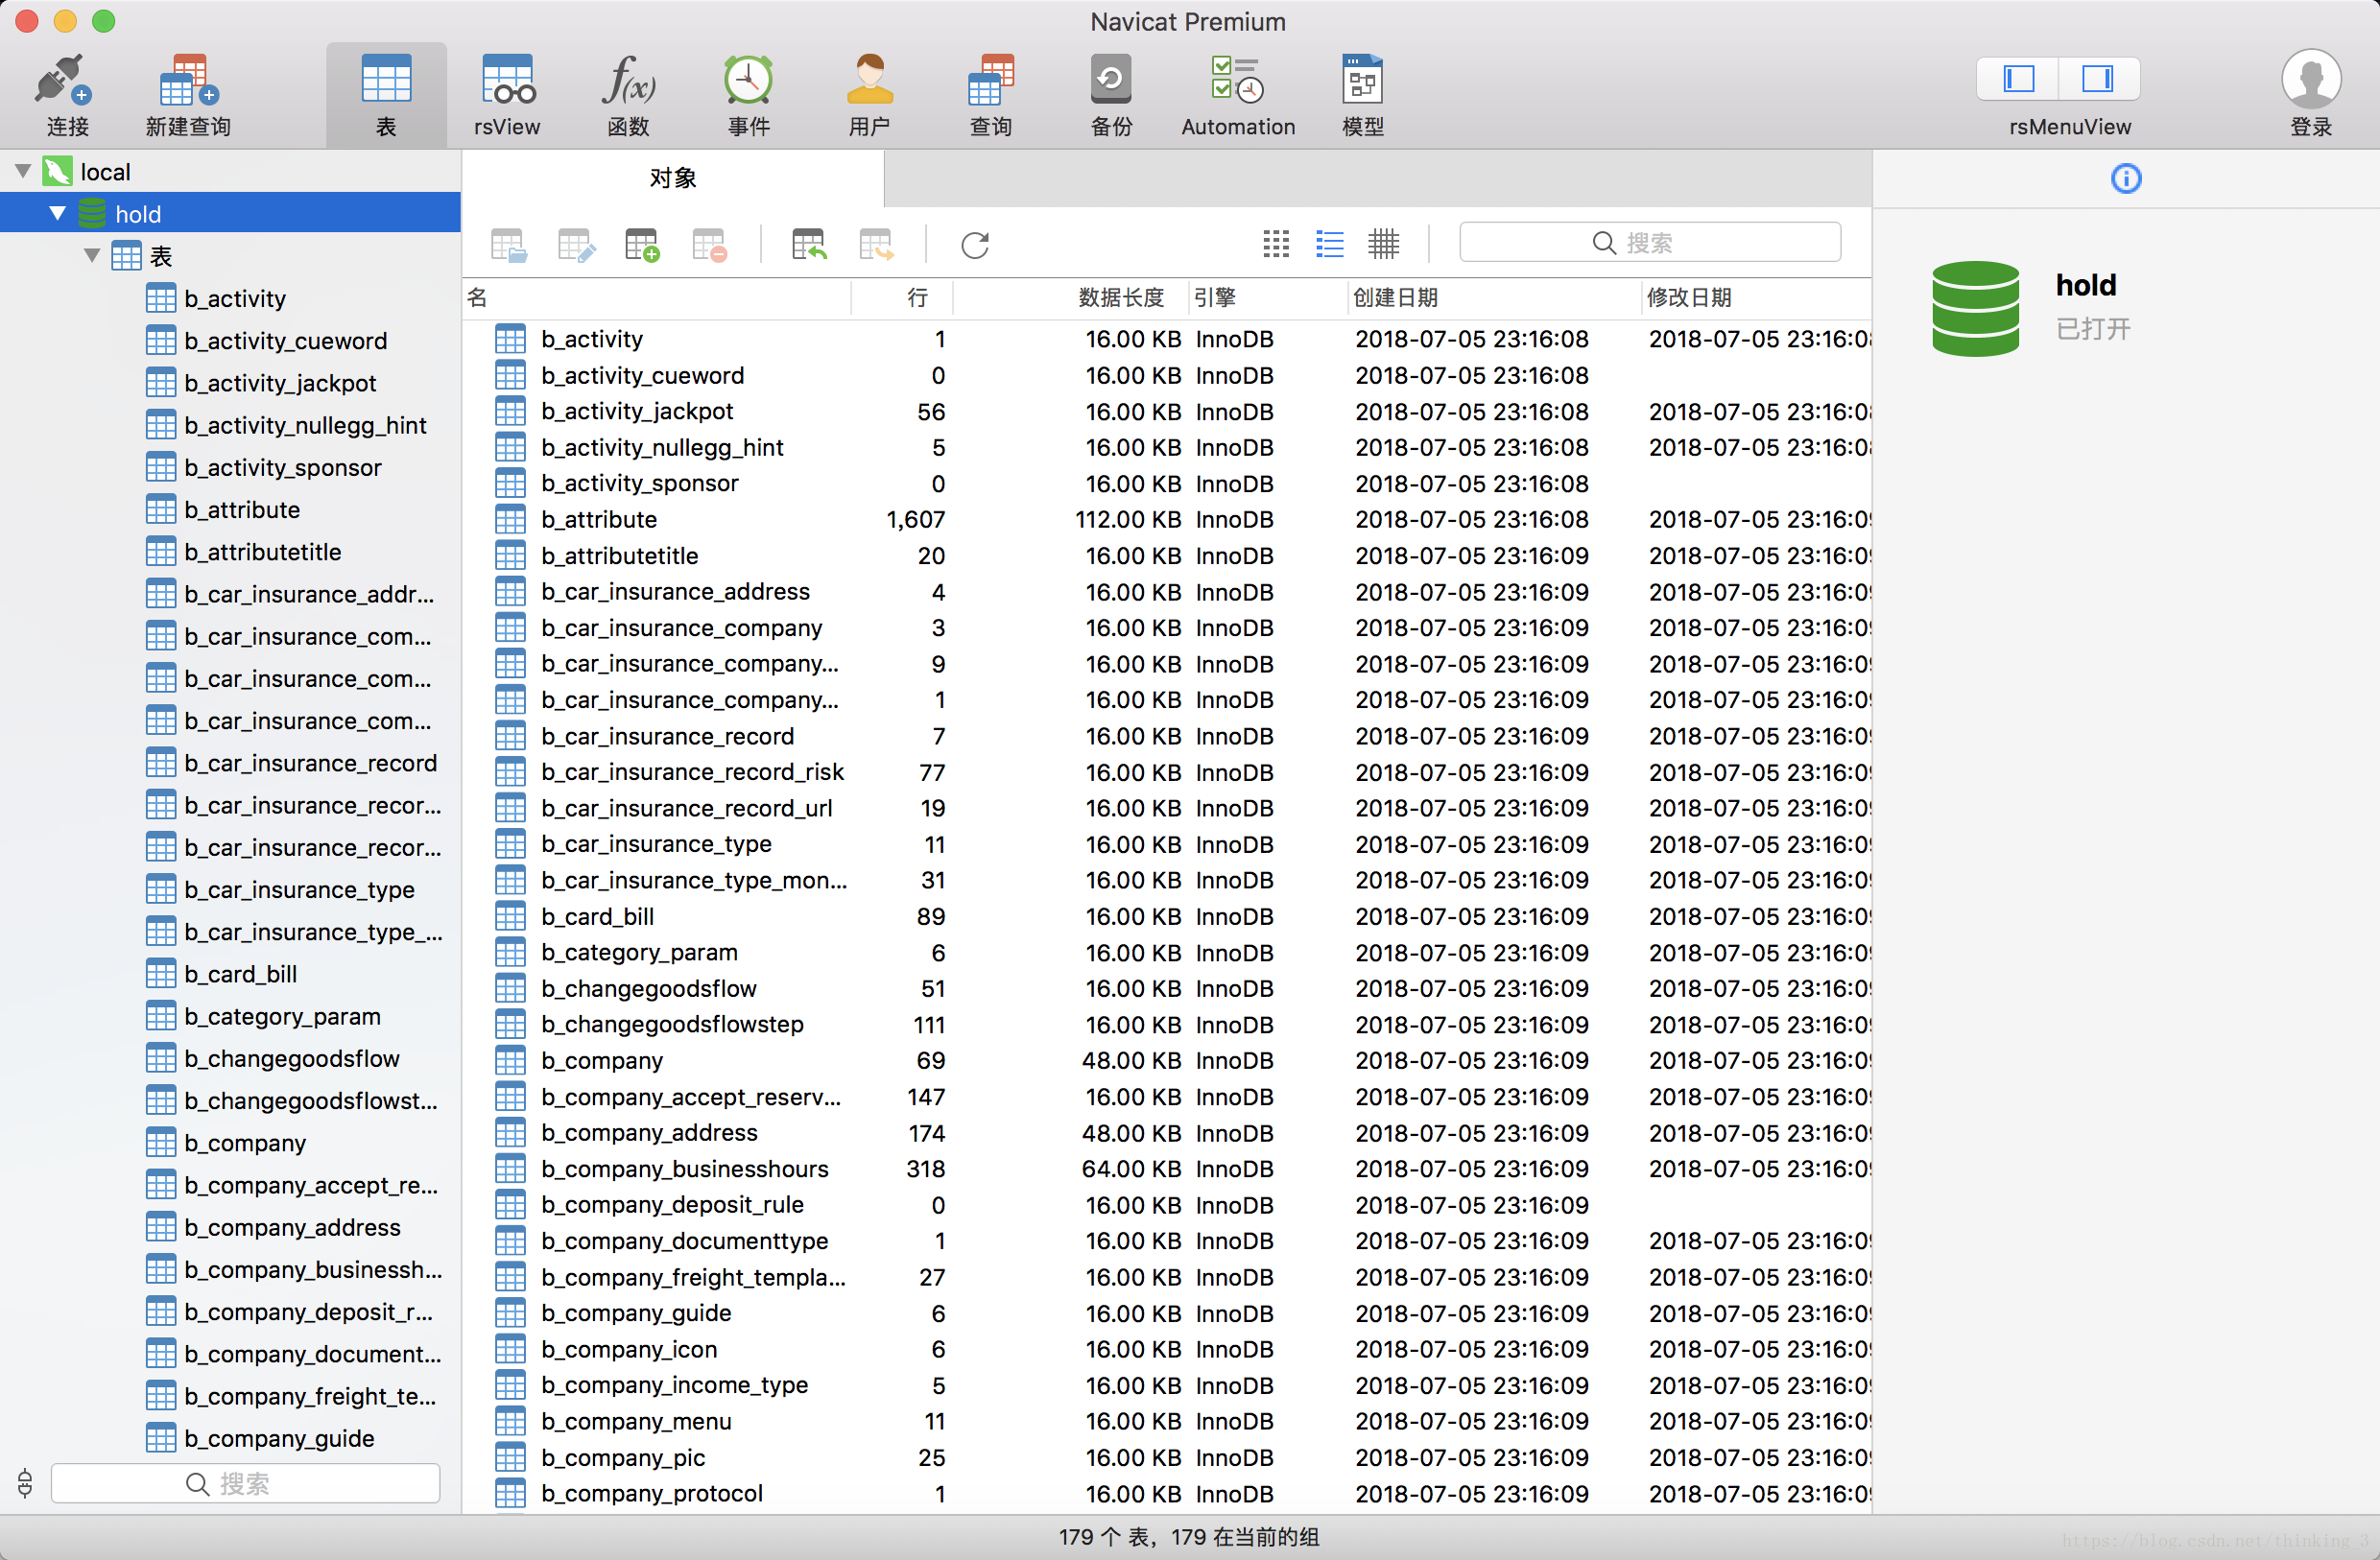2380x1560 pixels.
Task: Sort by the 数据长度 column header
Action: 1120,298
